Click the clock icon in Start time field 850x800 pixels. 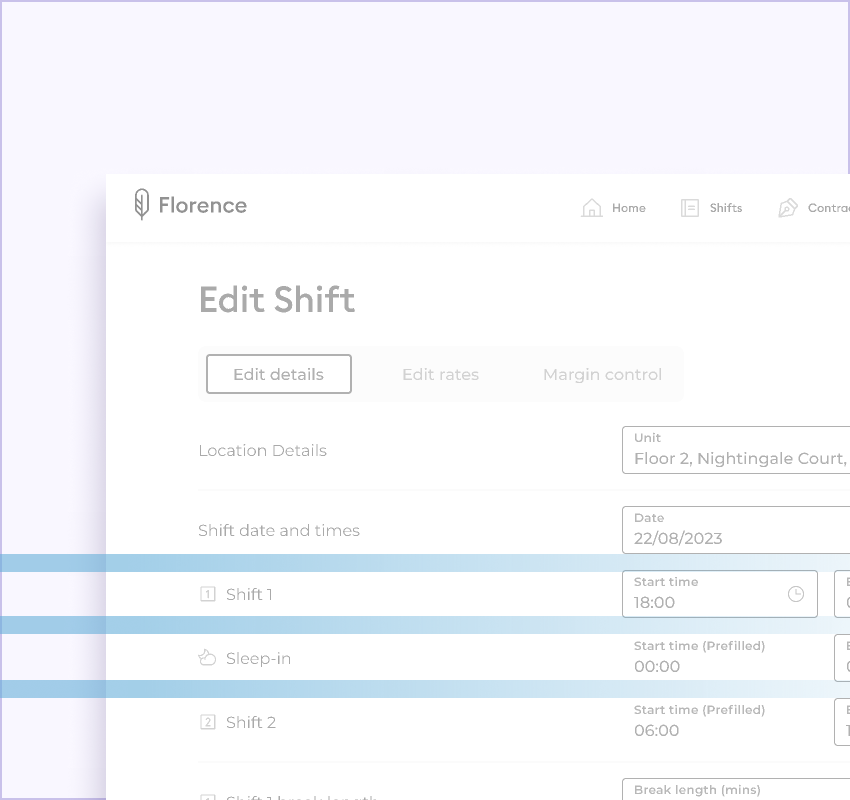coord(795,594)
